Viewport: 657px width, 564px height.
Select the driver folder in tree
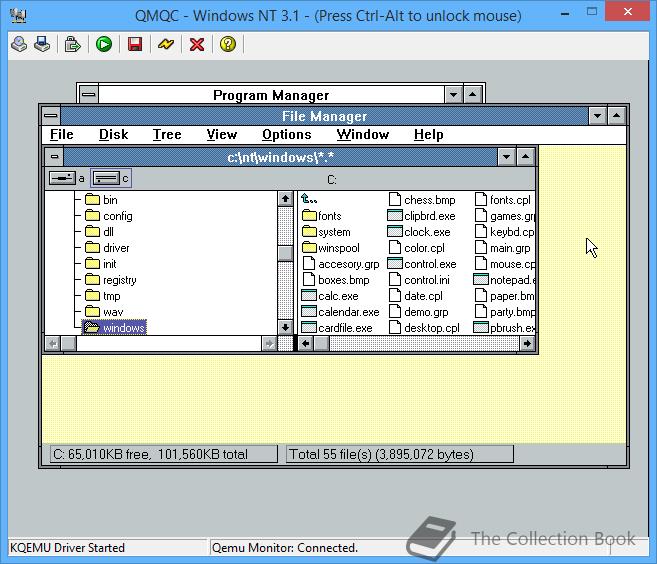pyautogui.click(x=107, y=248)
